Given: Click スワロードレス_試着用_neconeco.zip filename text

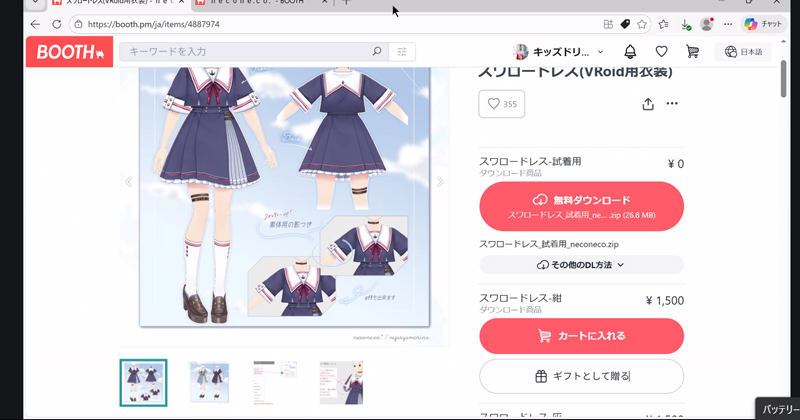Looking at the screenshot, I should tap(548, 244).
